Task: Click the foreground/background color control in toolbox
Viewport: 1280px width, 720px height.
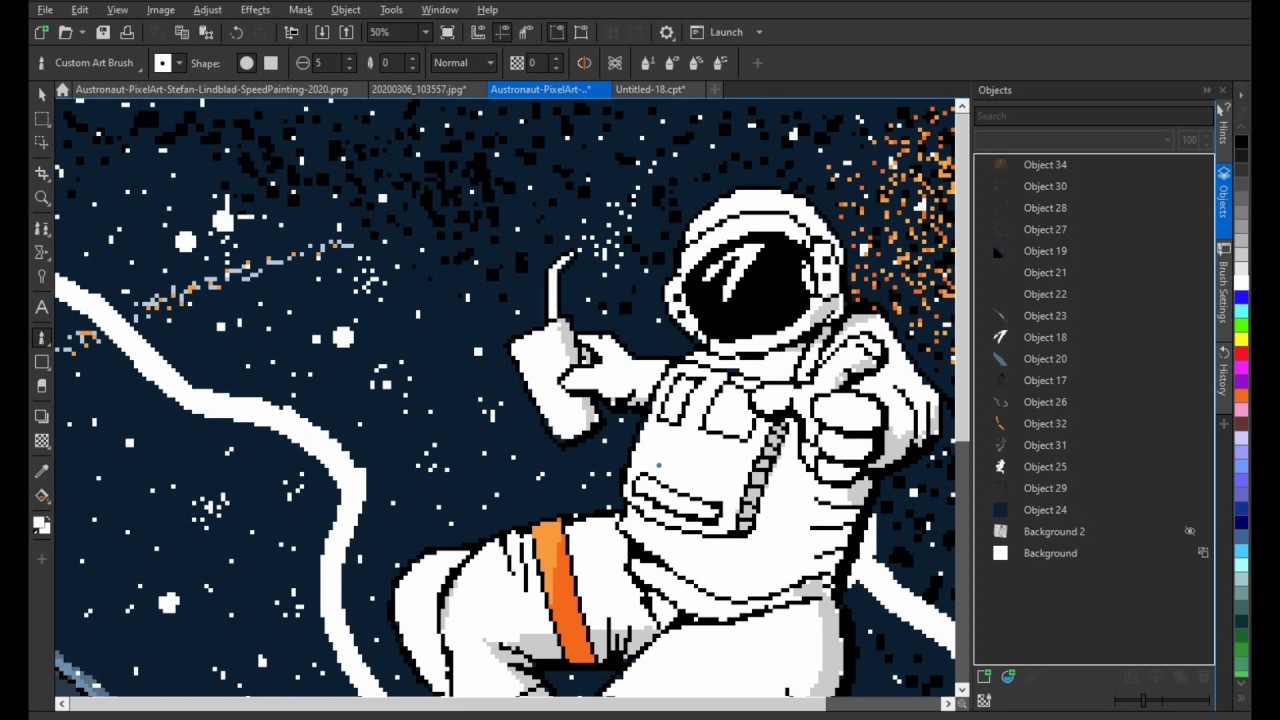Action: 41,524
